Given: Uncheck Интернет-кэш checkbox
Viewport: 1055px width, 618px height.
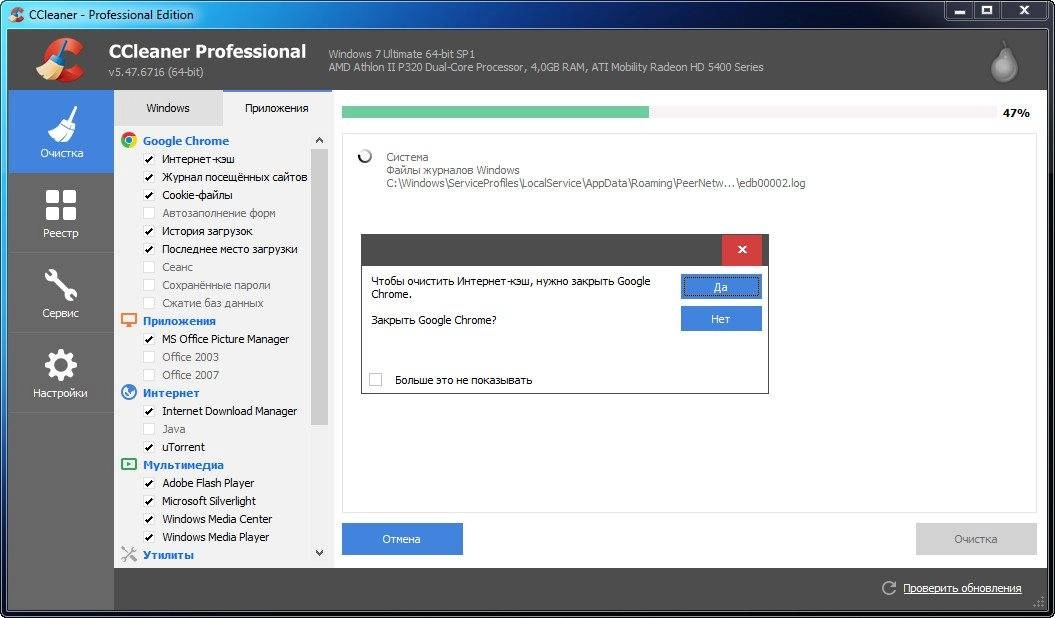Looking at the screenshot, I should coord(149,159).
